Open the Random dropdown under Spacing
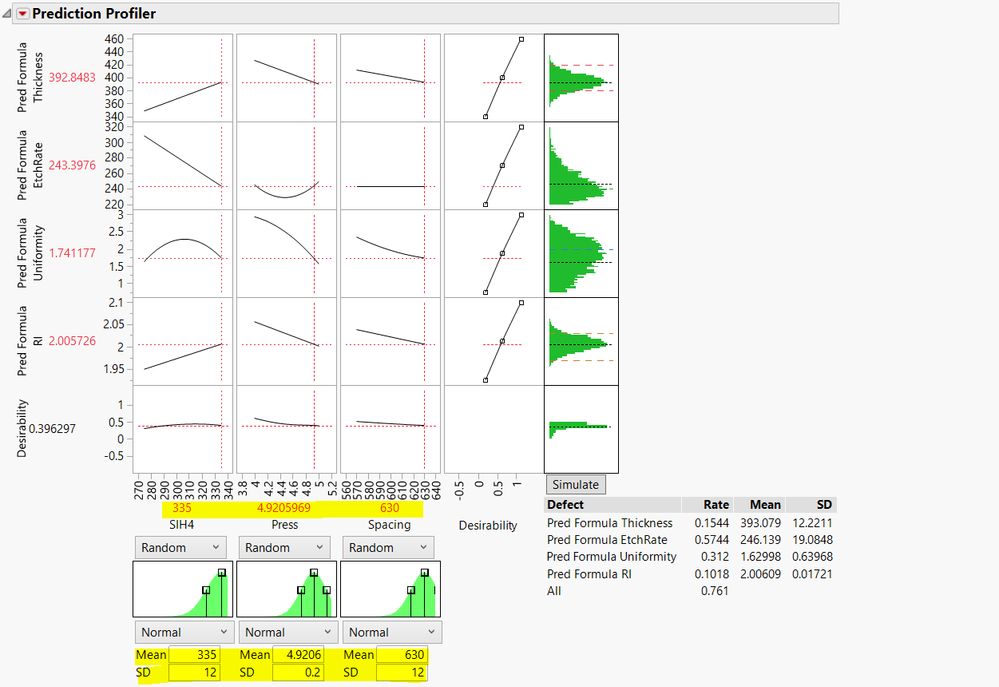Image resolution: width=999 pixels, height=687 pixels. click(x=388, y=547)
